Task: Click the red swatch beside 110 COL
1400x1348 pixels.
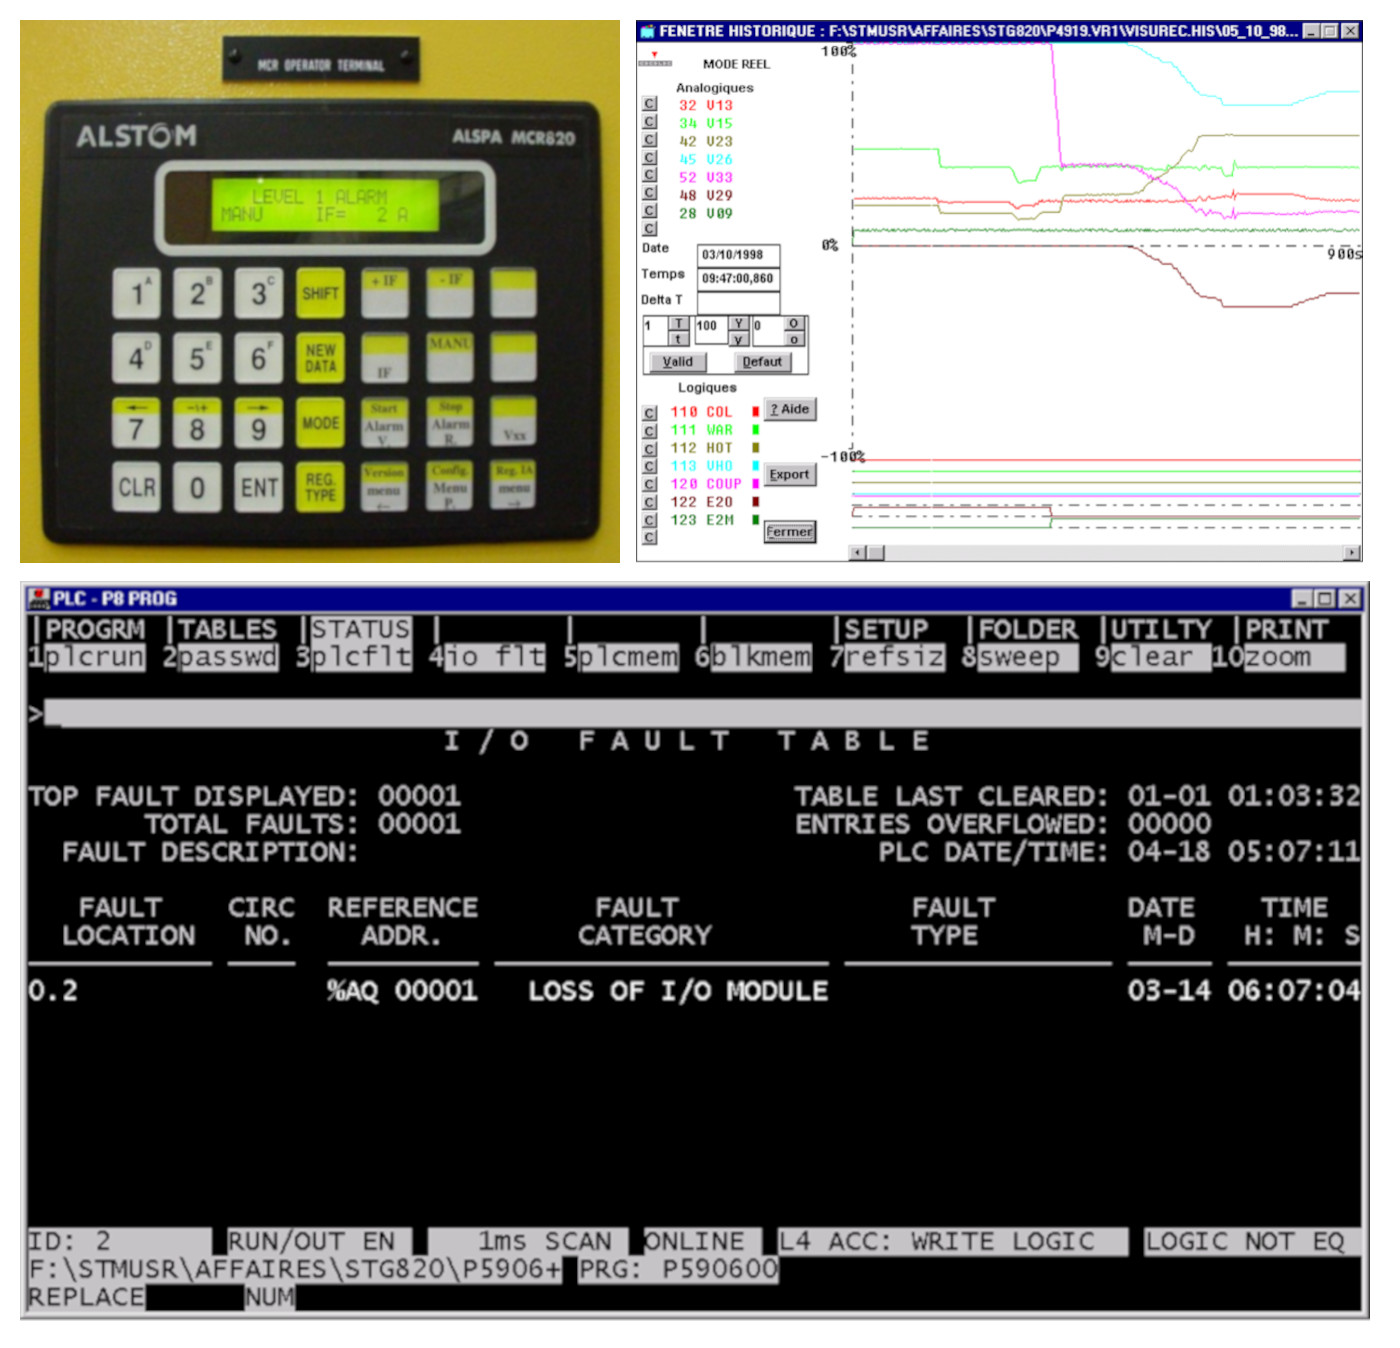Action: [x=755, y=412]
